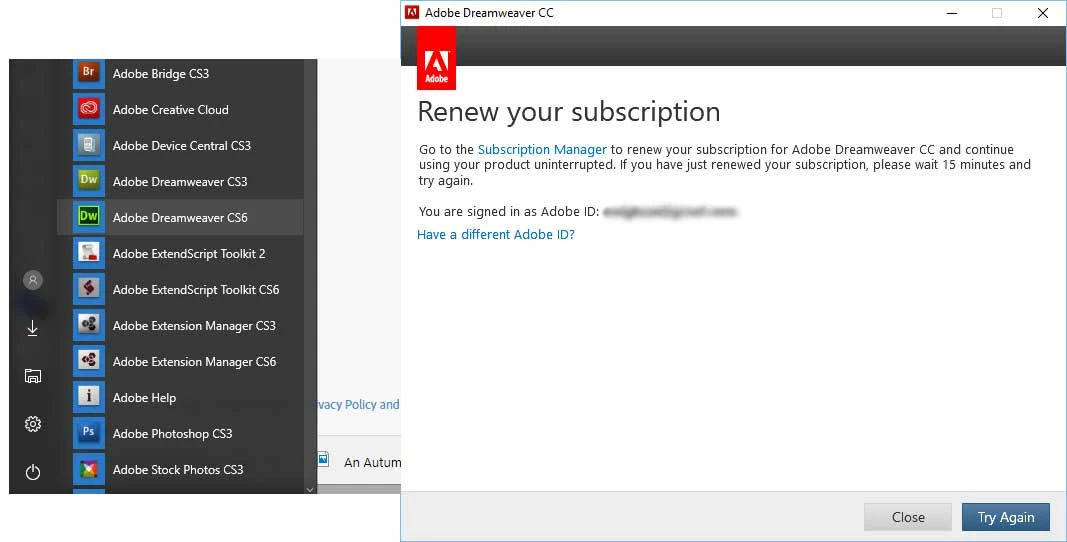Launch the Adobe Dreamweaver CS3 icon
This screenshot has width=1067, height=542.
[88, 181]
